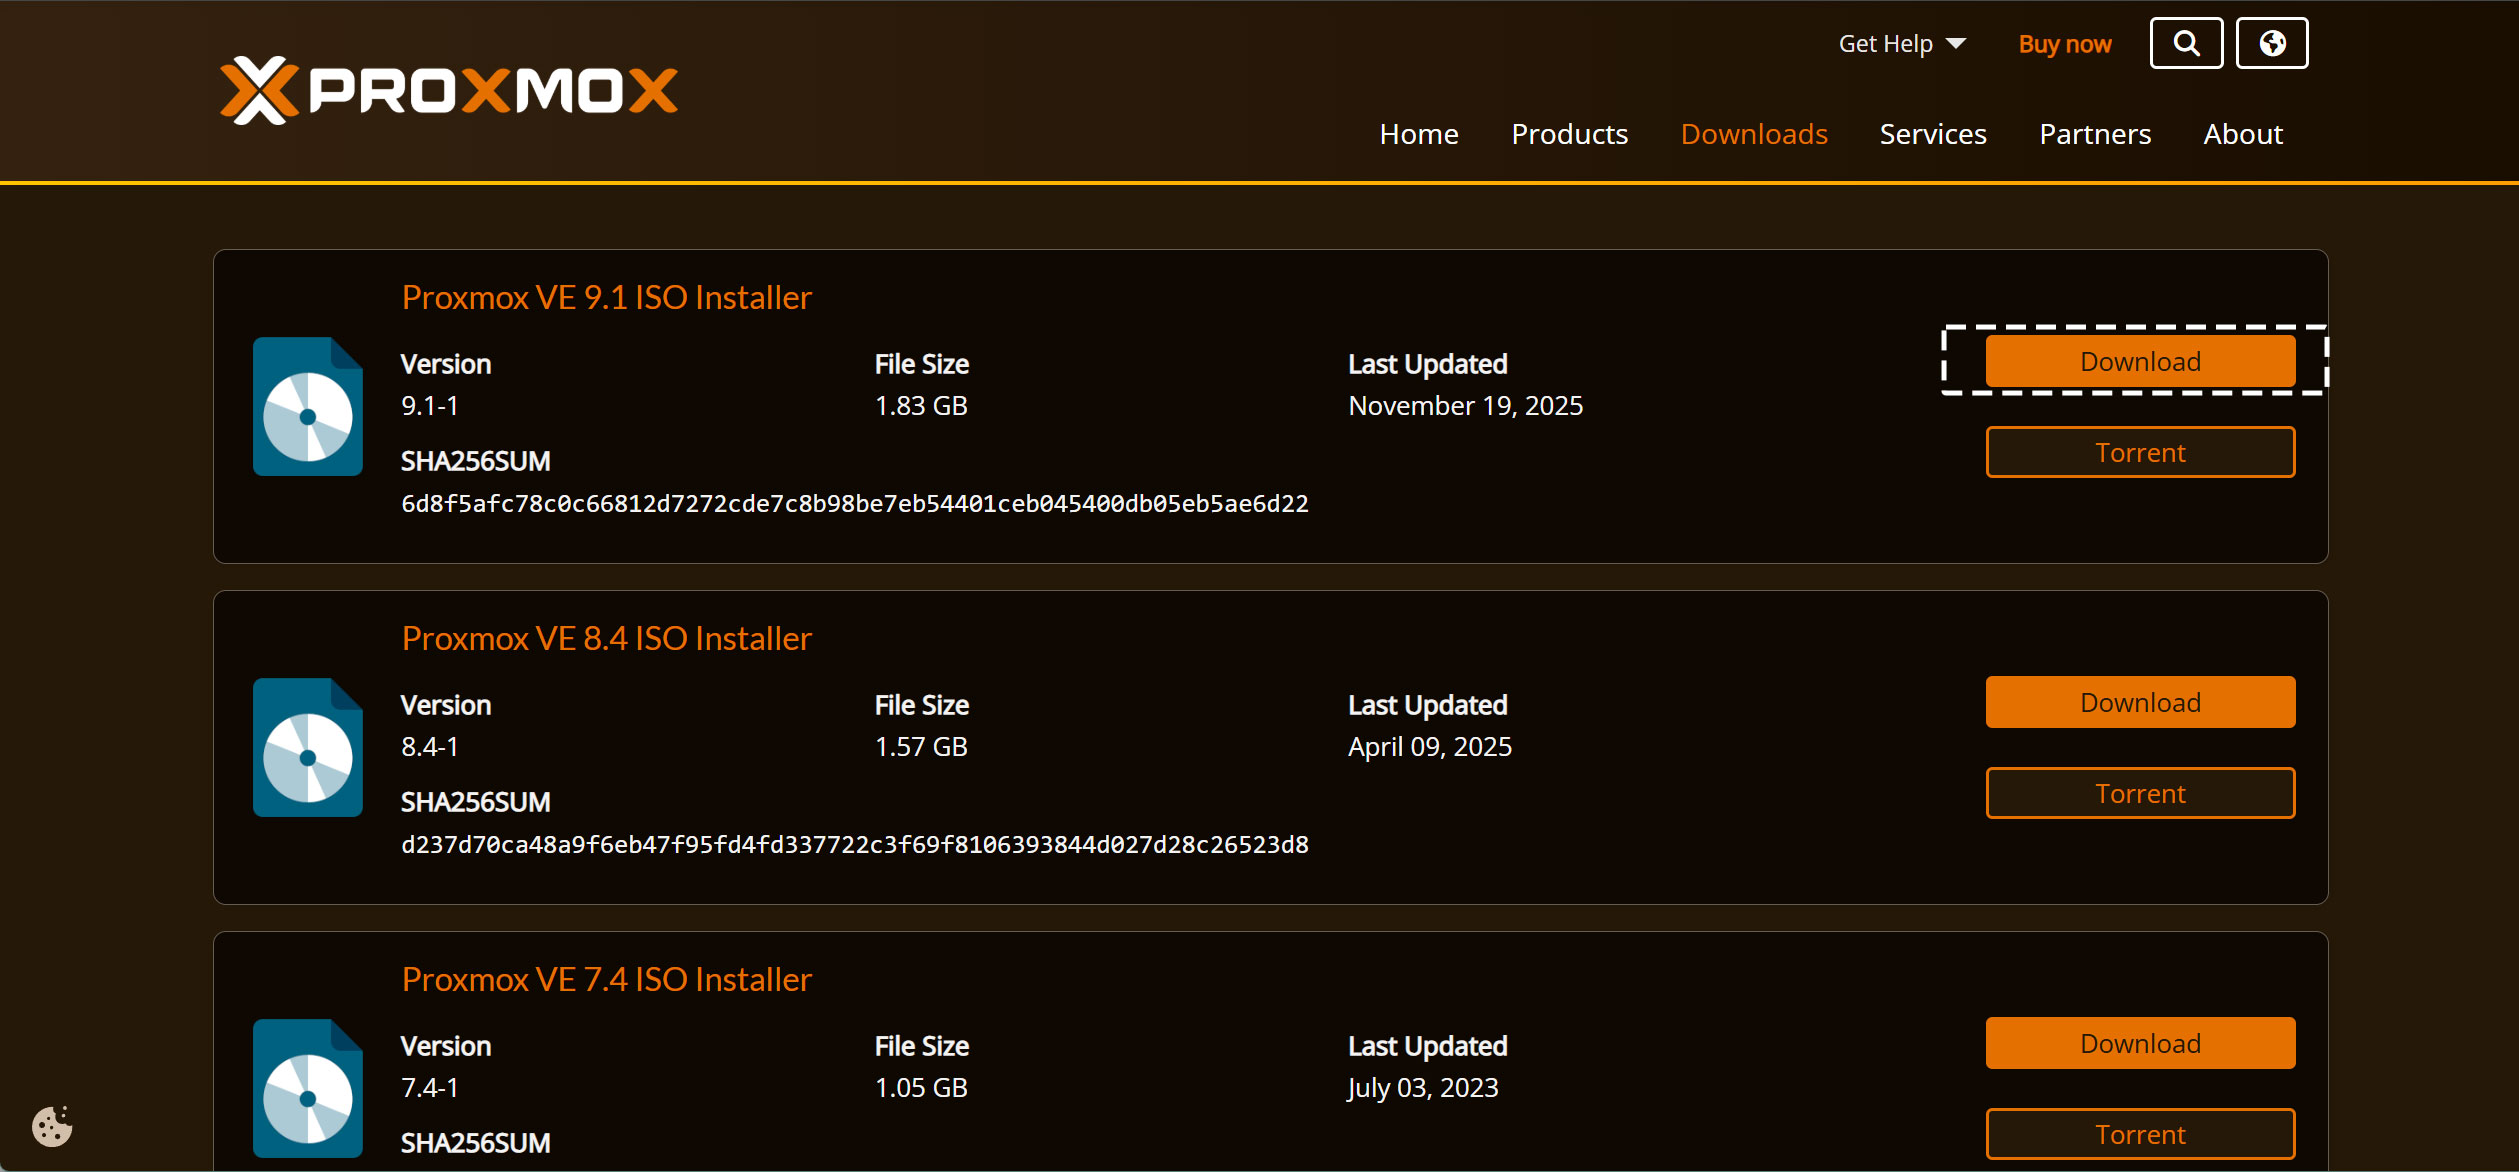2519x1172 pixels.
Task: Open the Partners menu
Action: [2095, 134]
